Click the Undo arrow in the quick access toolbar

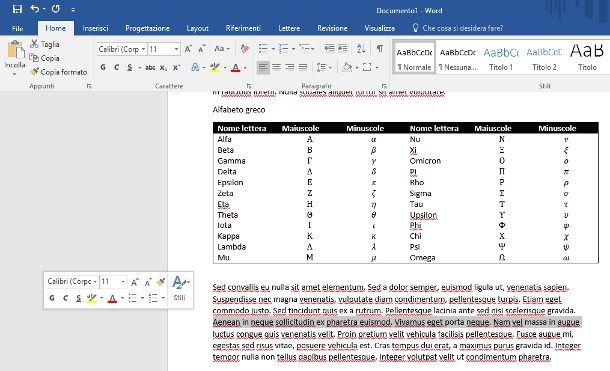tap(35, 9)
